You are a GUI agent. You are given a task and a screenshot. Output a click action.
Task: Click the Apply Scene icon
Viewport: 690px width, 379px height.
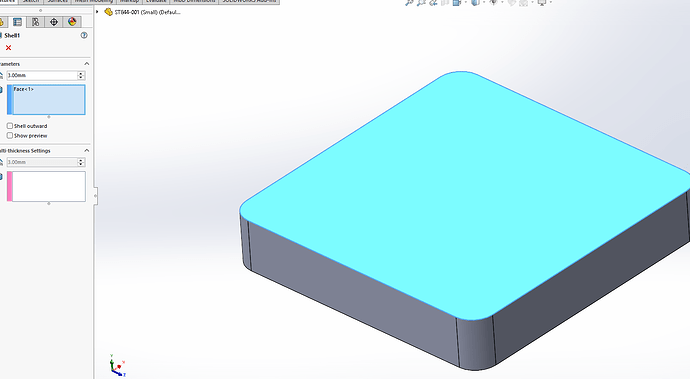coord(524,2)
